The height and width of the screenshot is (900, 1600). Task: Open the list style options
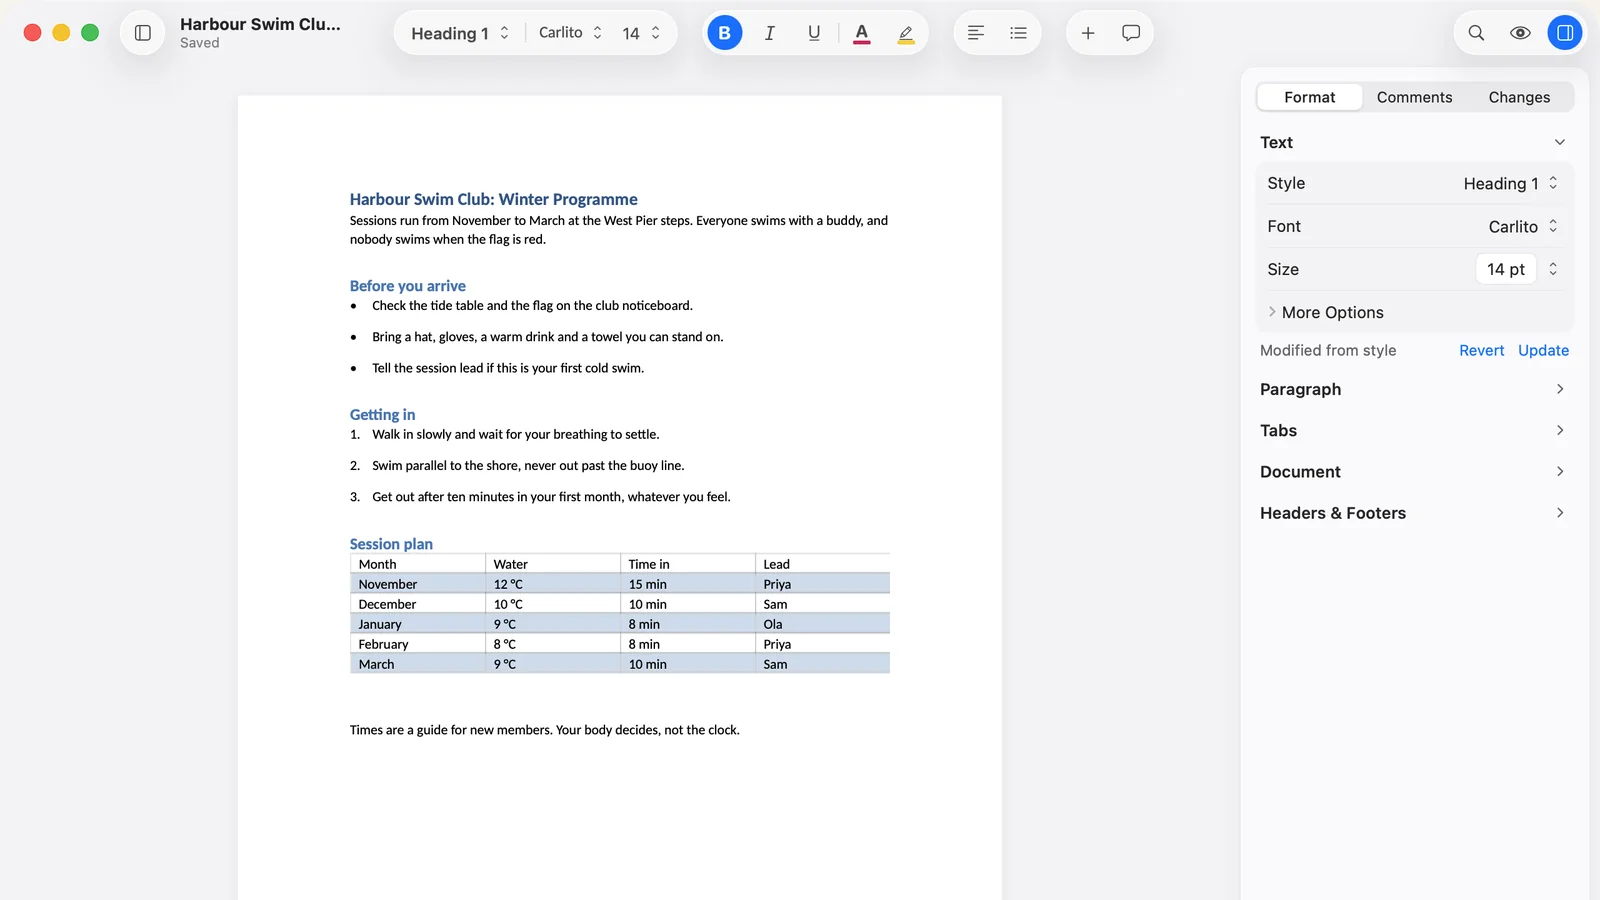1018,33
